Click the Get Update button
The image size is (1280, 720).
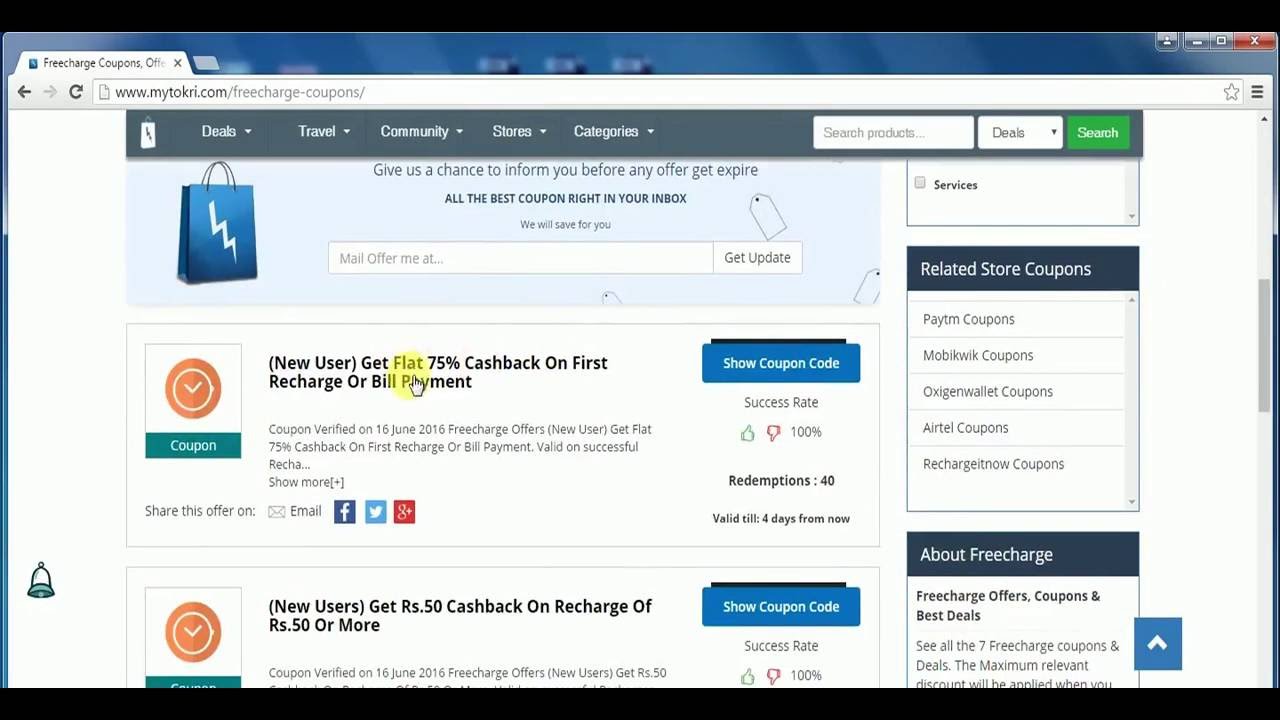tap(757, 258)
